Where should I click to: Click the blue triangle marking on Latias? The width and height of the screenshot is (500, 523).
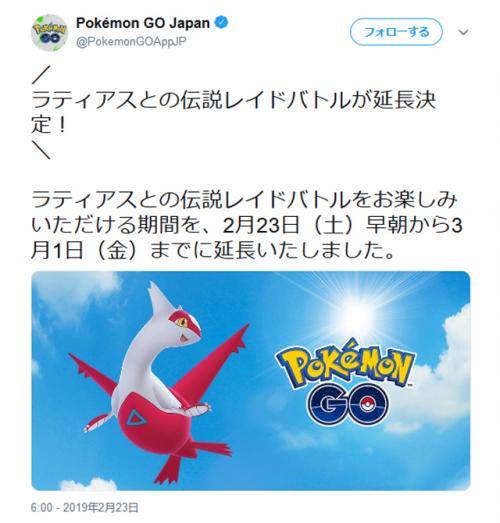tap(136, 418)
